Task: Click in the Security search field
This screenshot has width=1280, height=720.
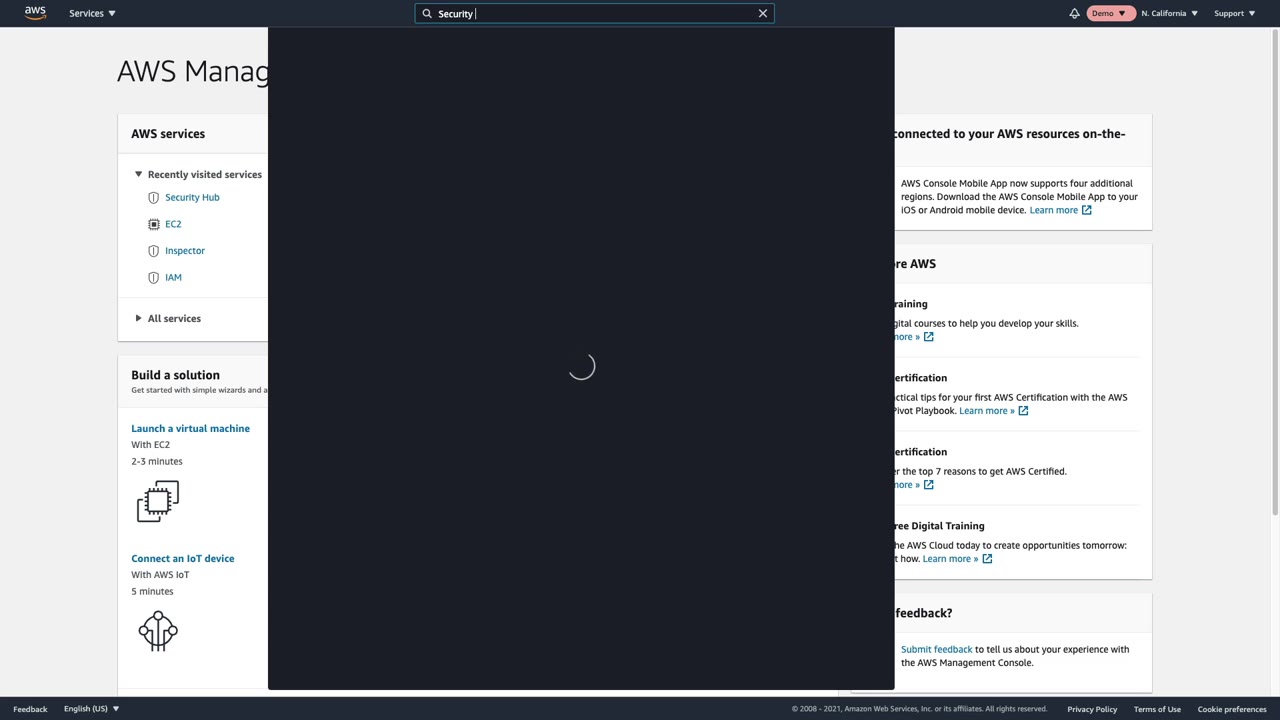Action: 595,14
